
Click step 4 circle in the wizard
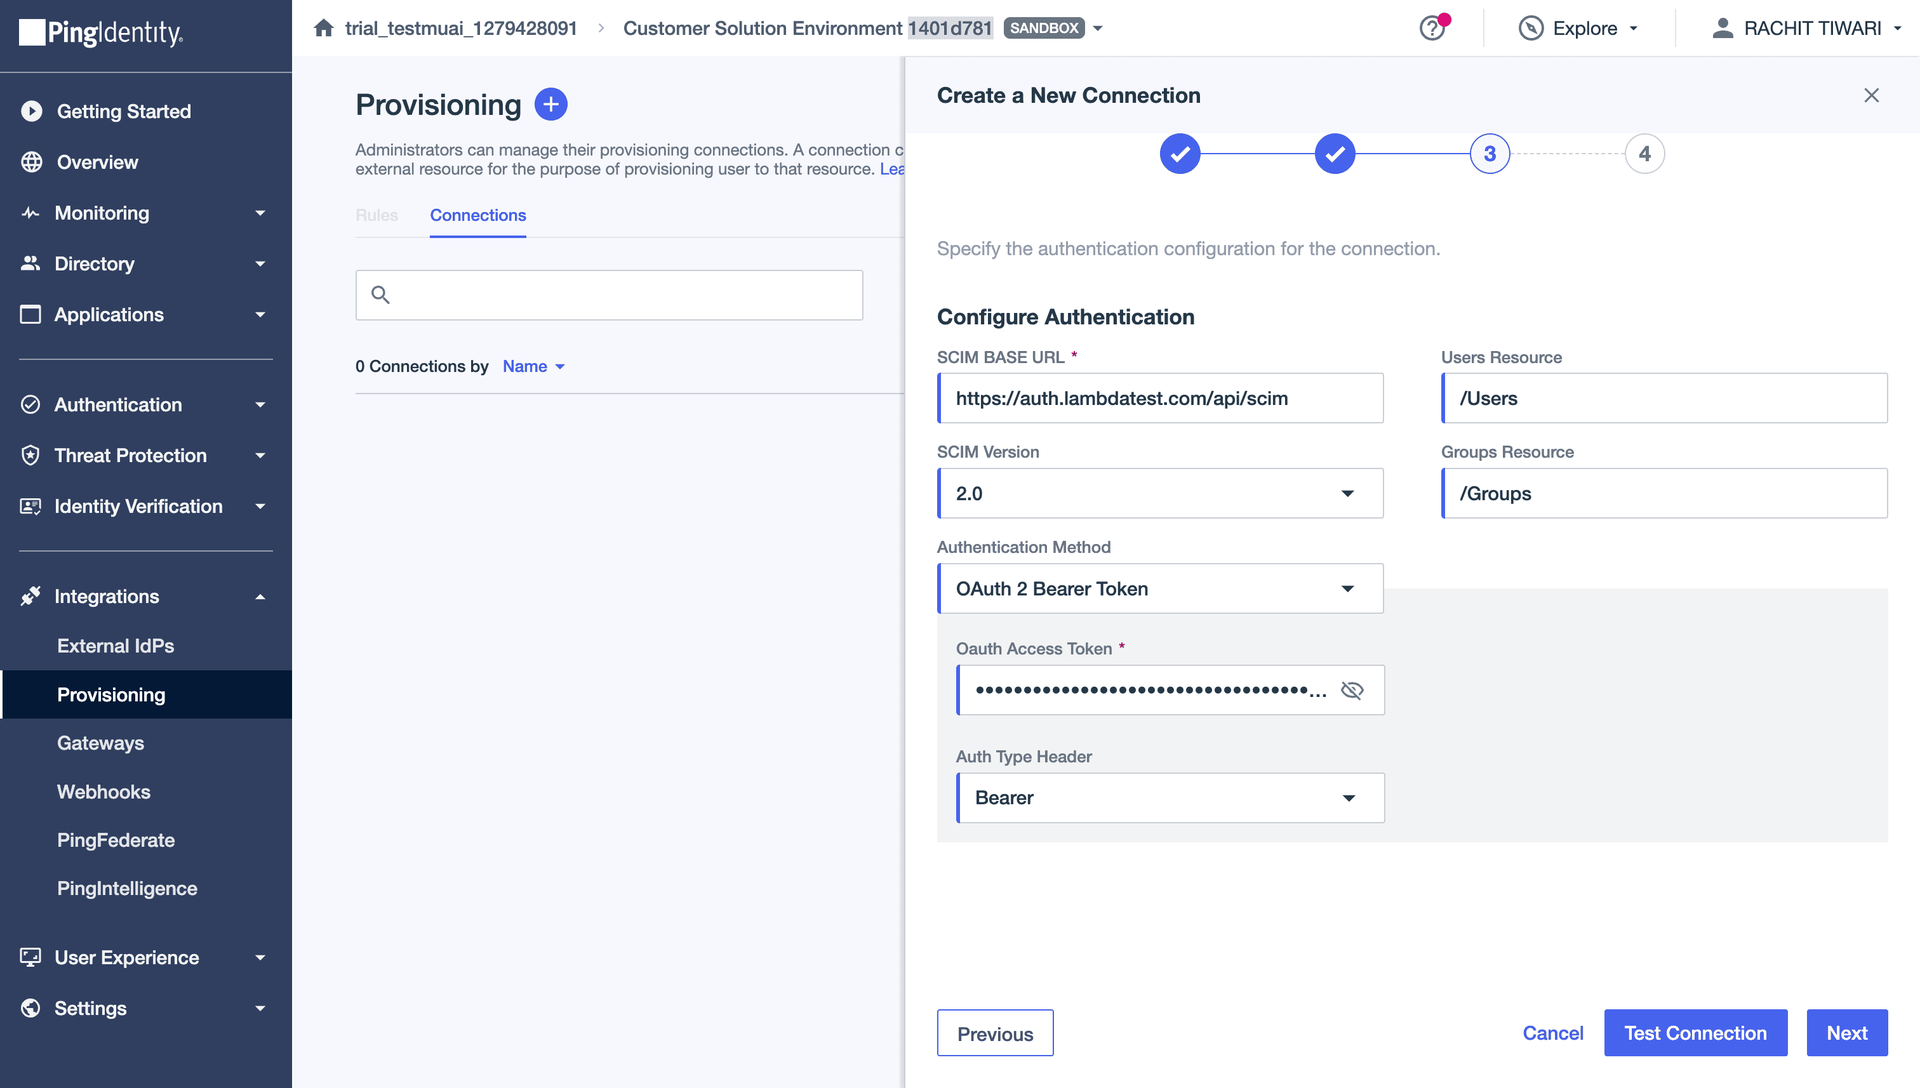(1645, 153)
